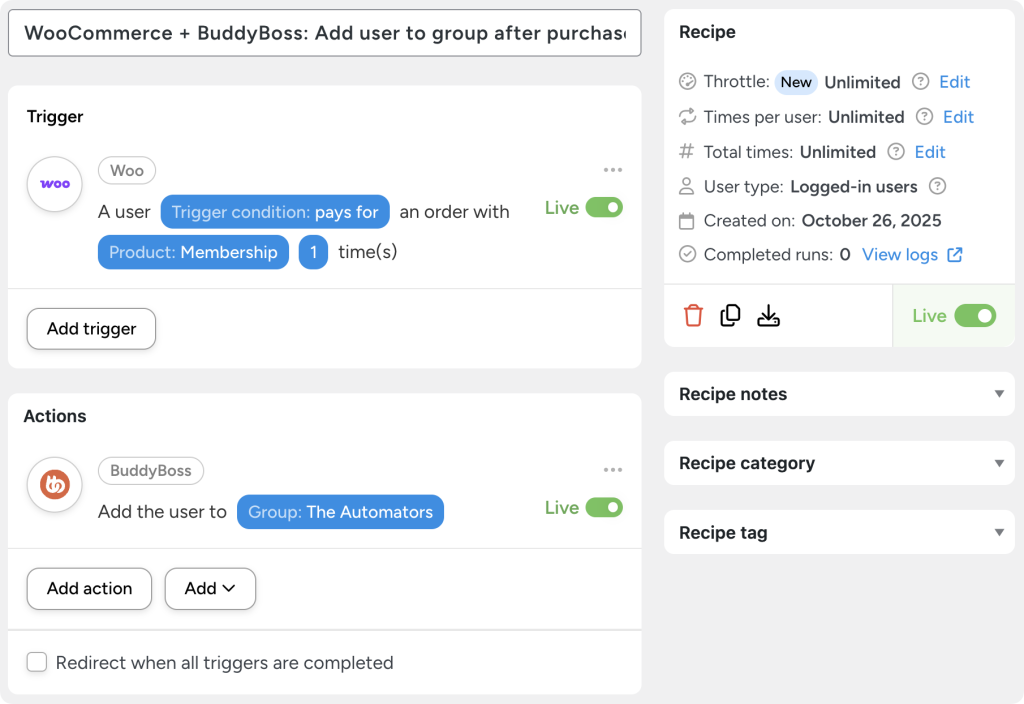Open the Add dropdown under Actions
The image size is (1024, 704).
pos(210,589)
